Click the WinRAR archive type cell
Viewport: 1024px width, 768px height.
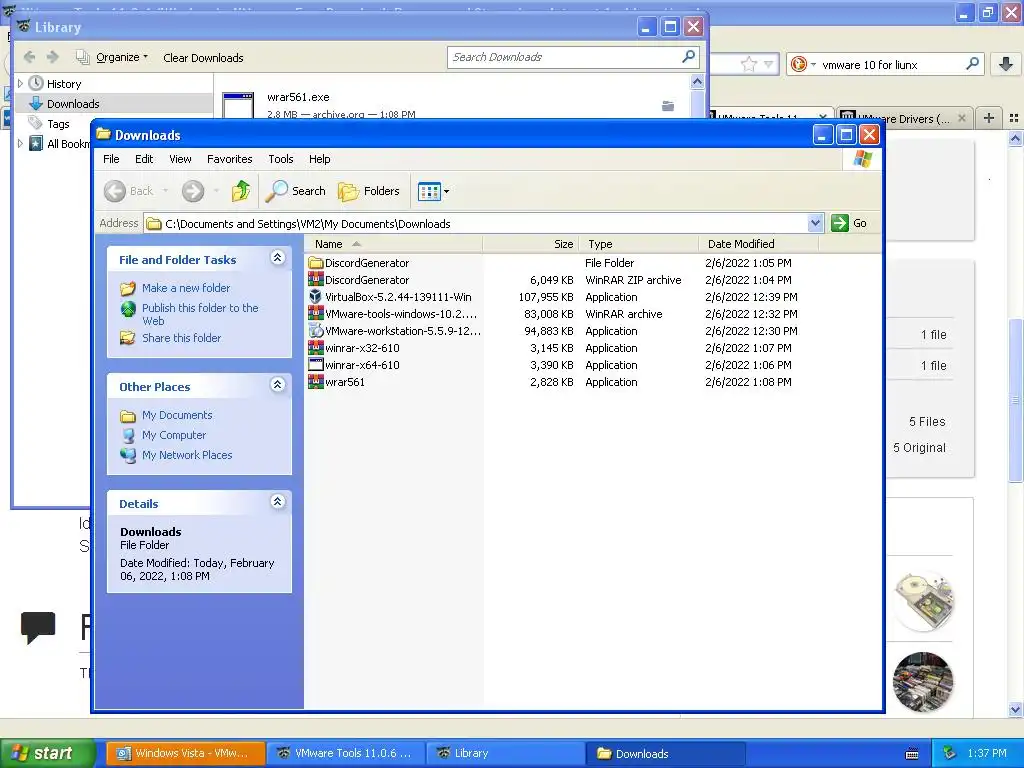tap(624, 313)
